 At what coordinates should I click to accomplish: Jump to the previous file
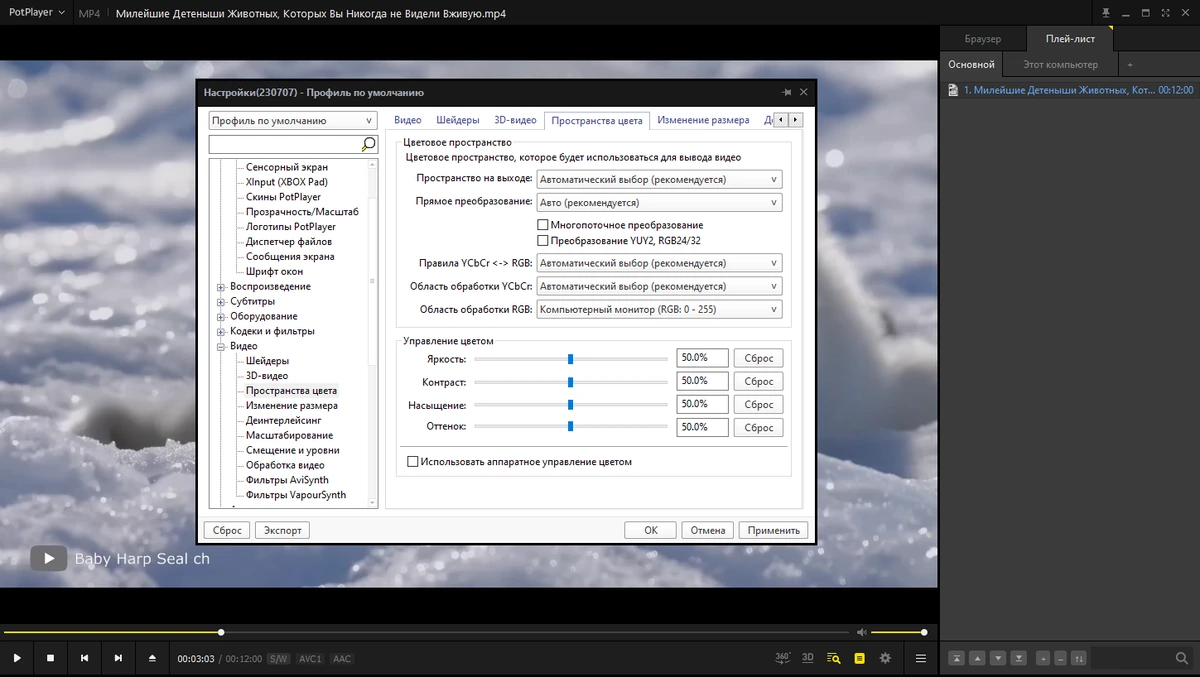[x=85, y=658]
